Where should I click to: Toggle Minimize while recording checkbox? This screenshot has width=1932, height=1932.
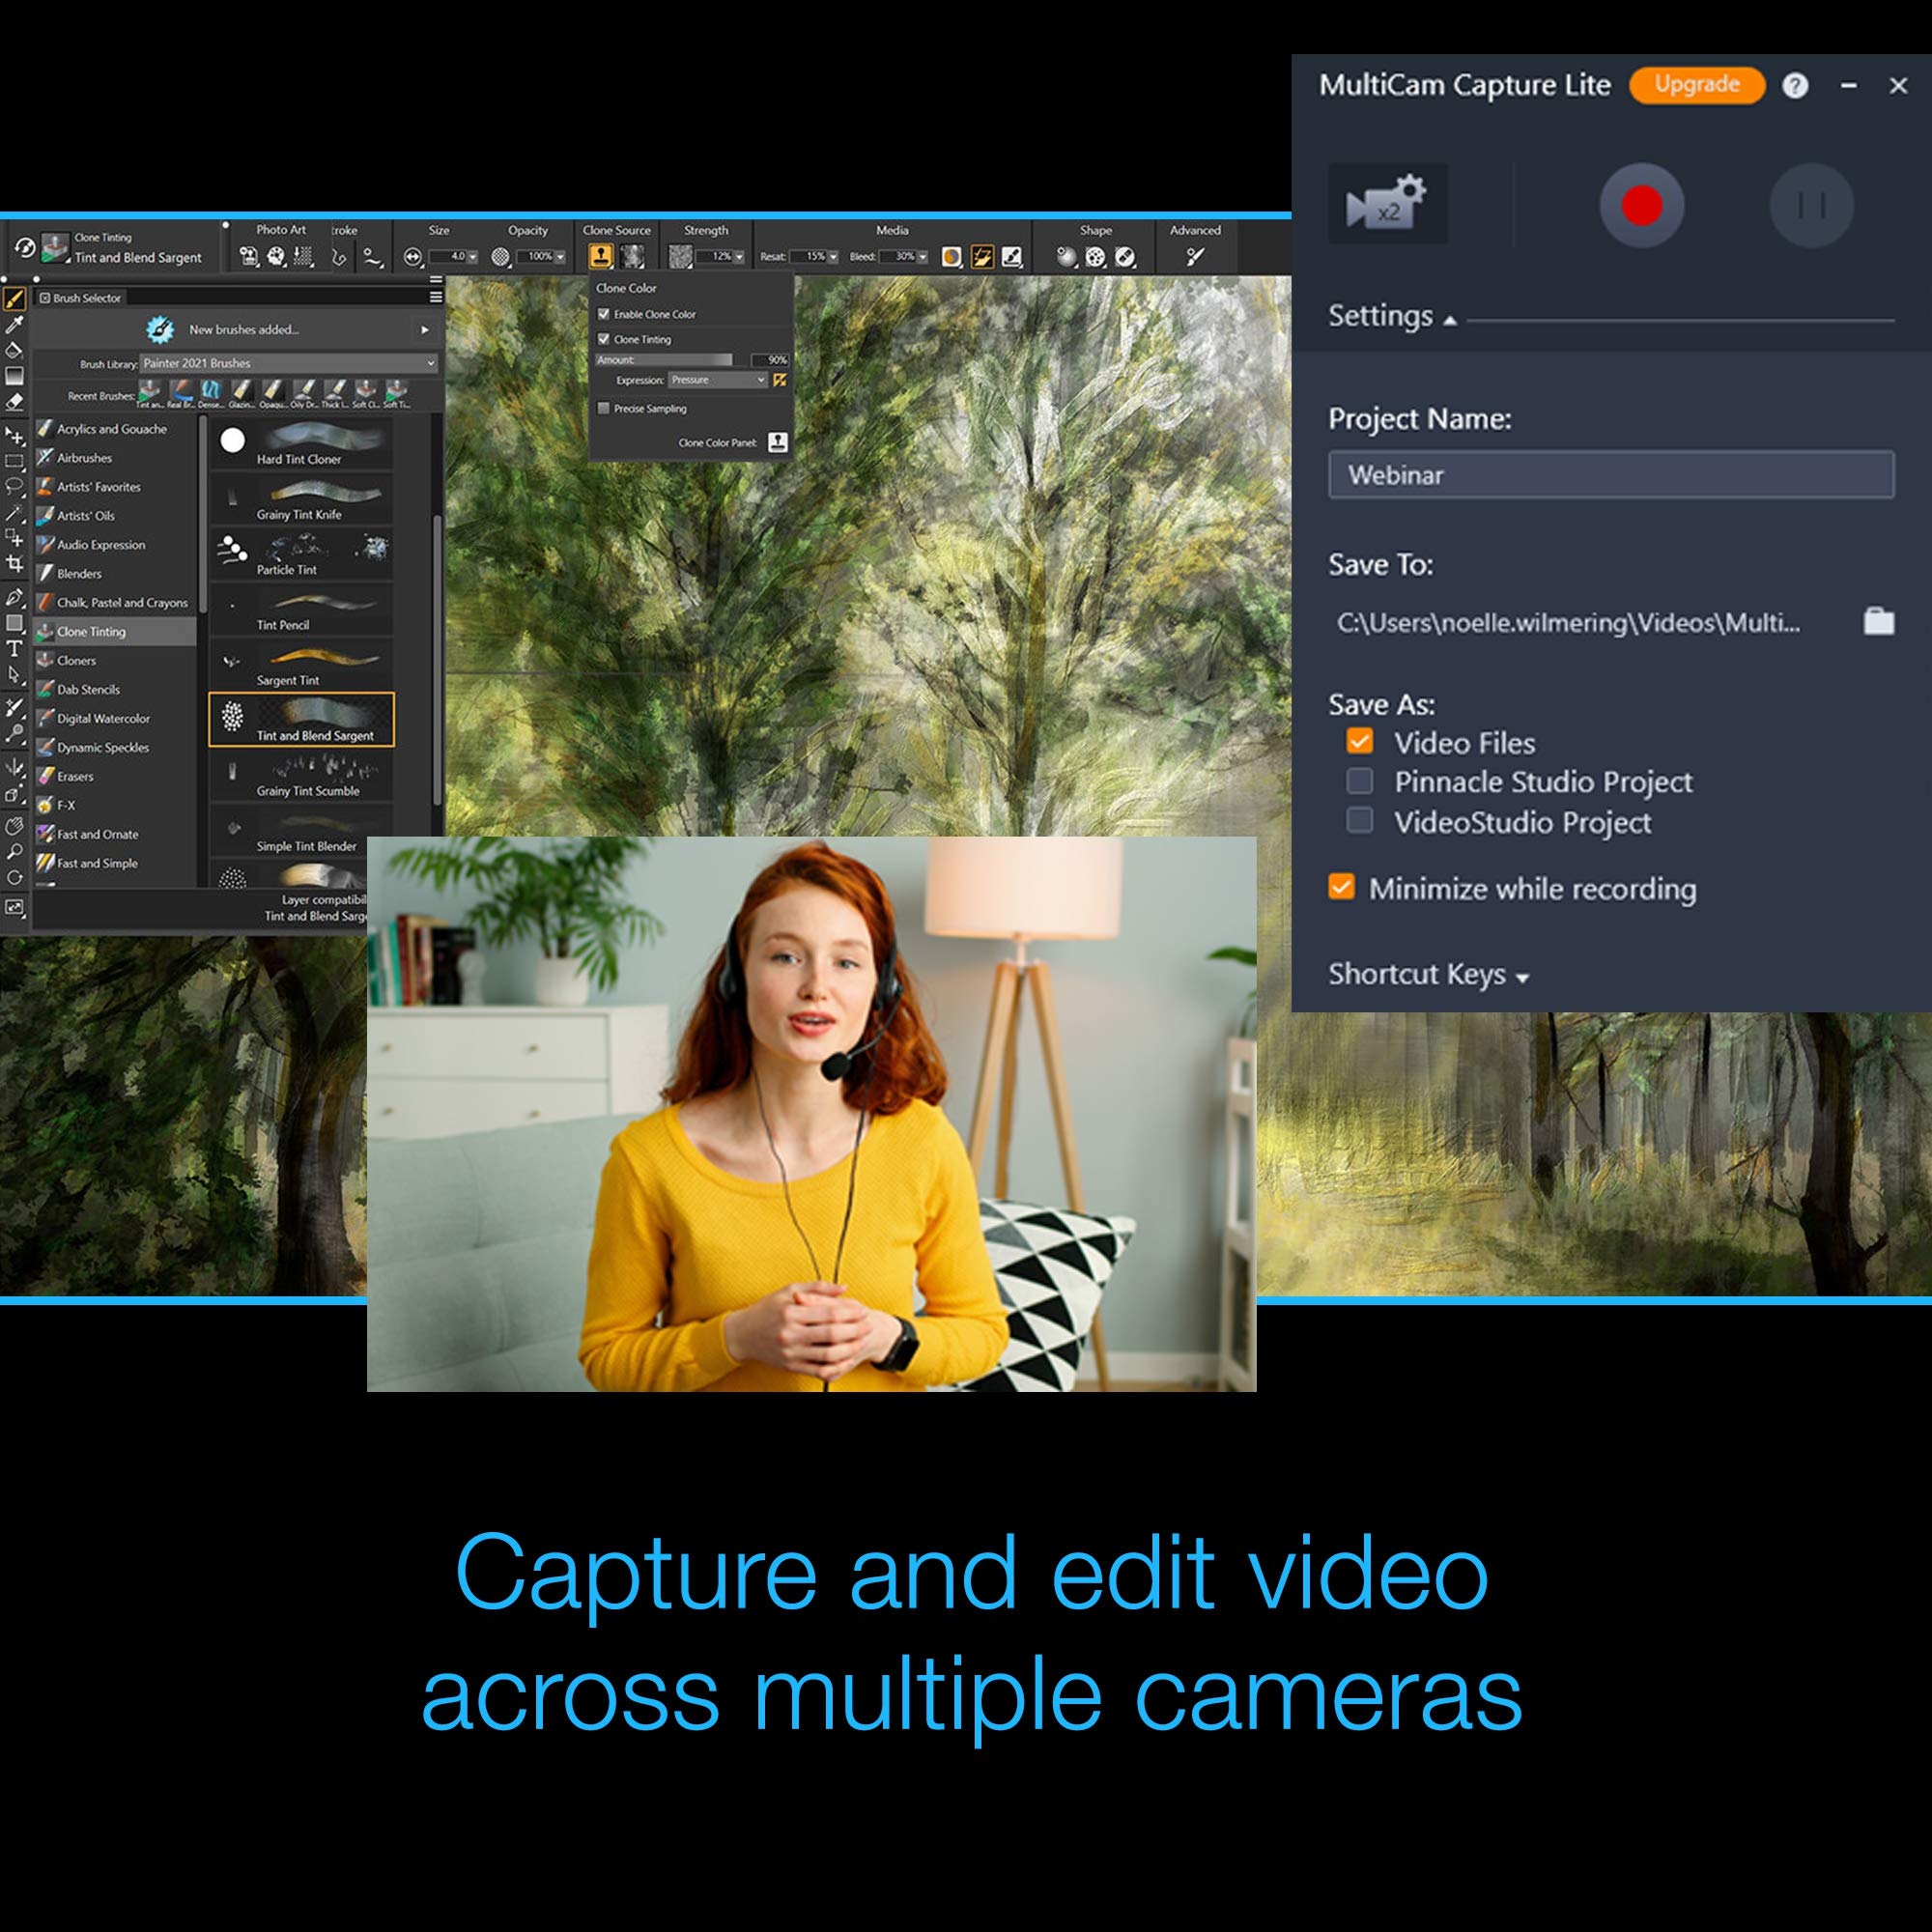(x=1341, y=887)
